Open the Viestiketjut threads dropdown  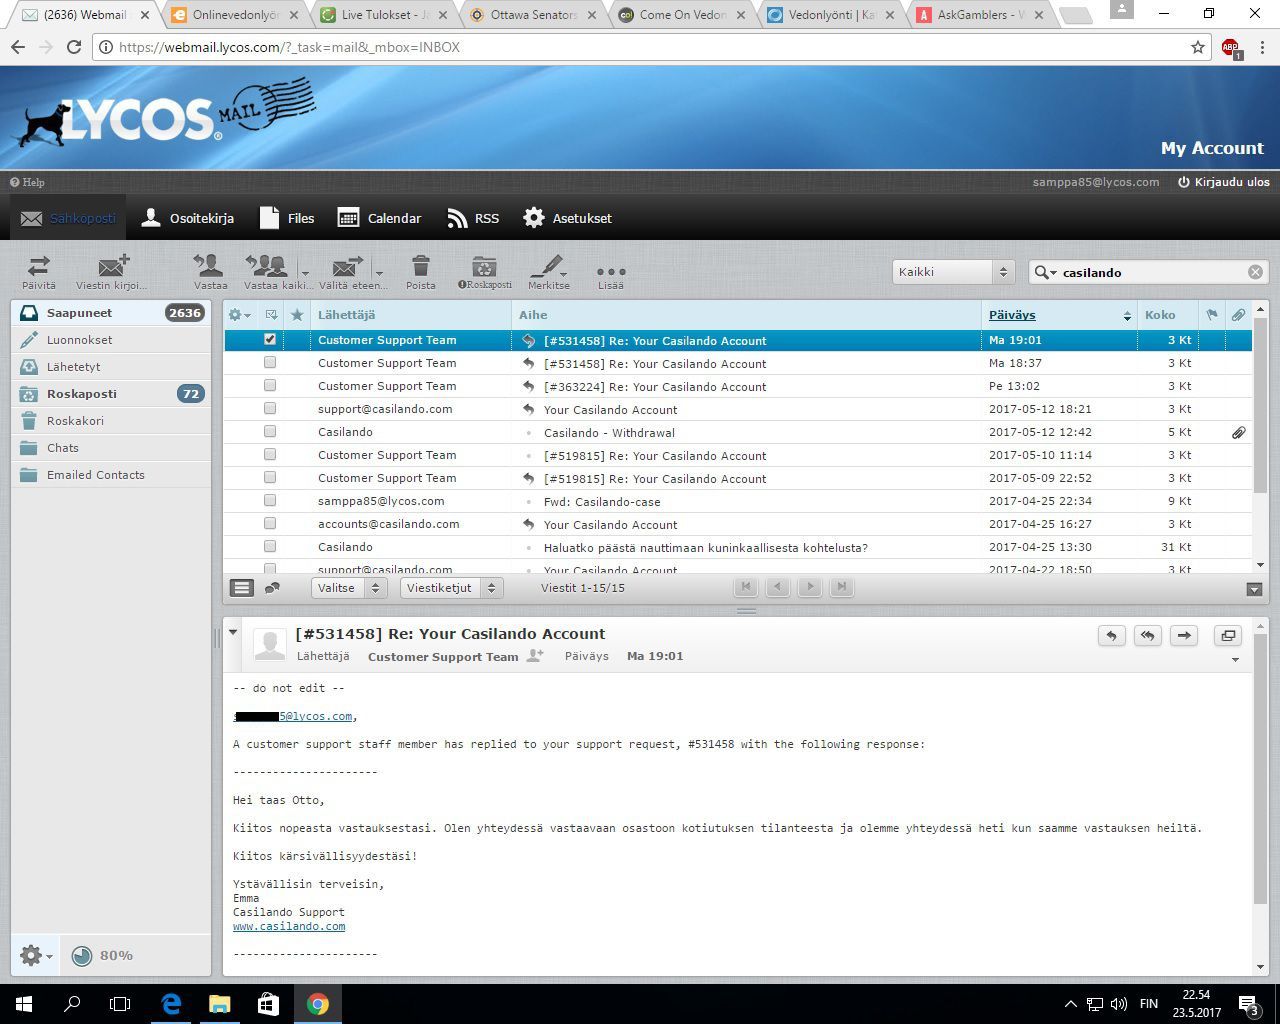pos(451,588)
